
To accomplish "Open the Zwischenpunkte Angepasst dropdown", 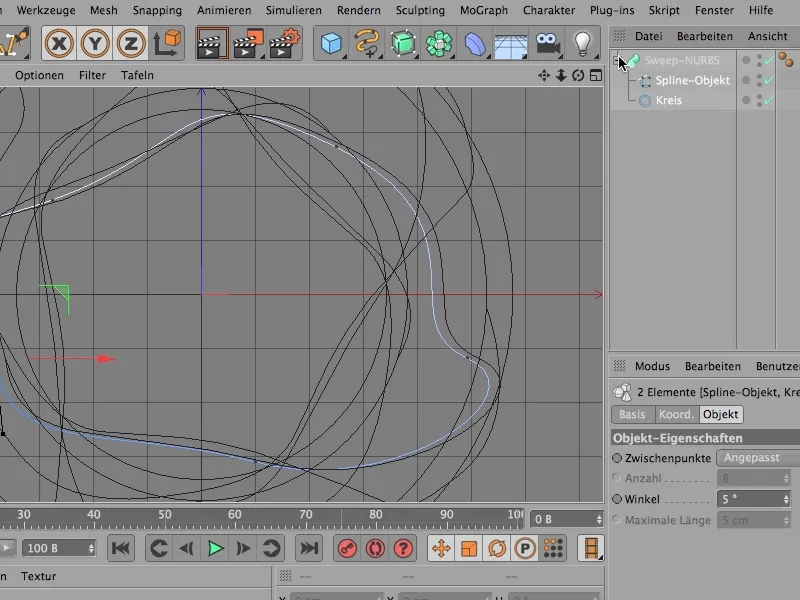I will click(x=758, y=458).
